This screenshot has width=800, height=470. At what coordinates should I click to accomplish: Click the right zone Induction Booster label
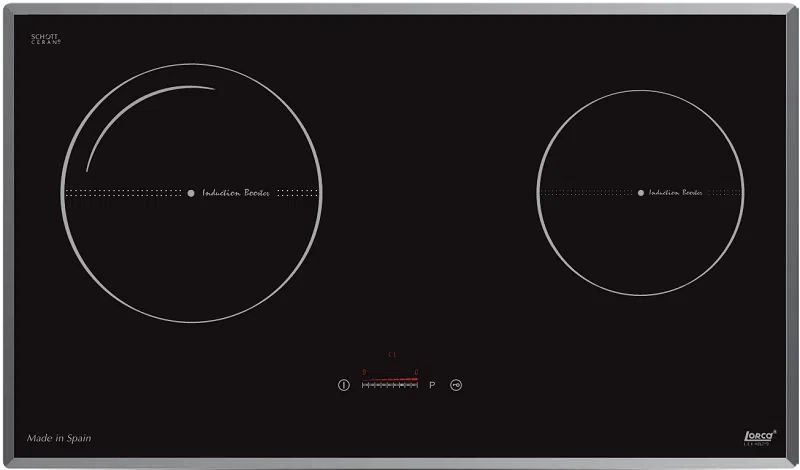coord(676,193)
